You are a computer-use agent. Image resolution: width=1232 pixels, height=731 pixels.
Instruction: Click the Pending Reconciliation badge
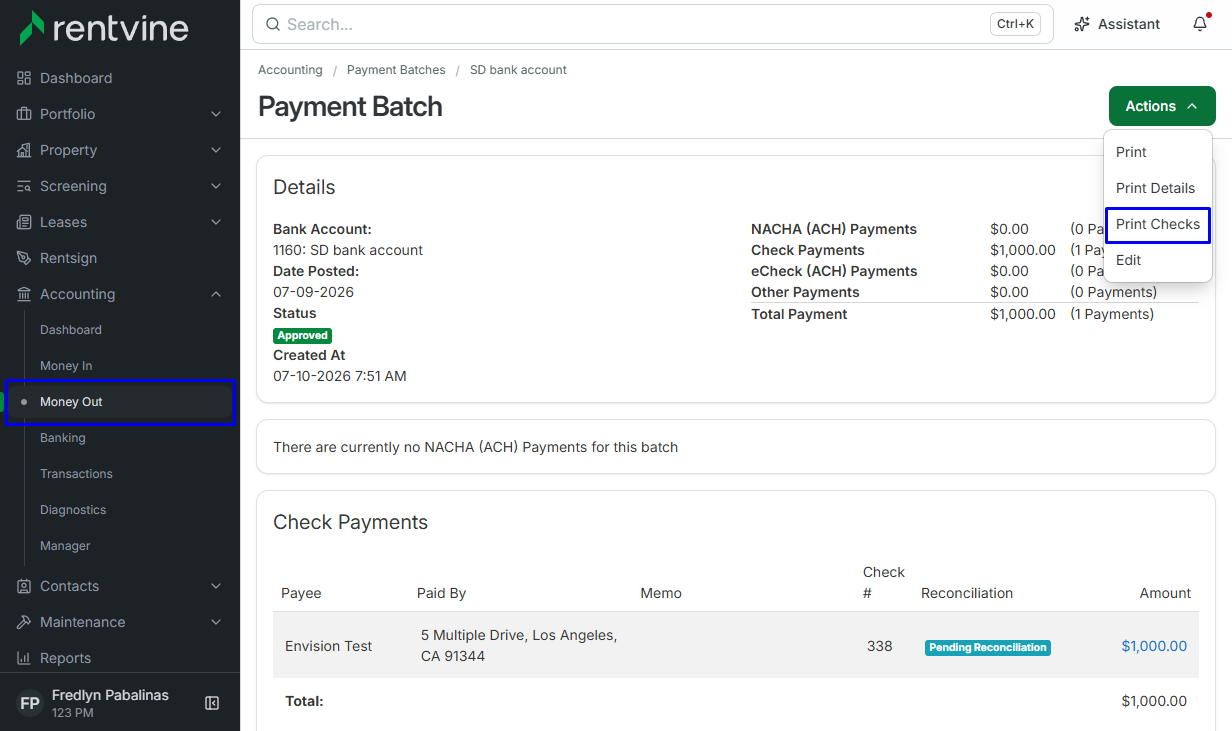[x=987, y=647]
